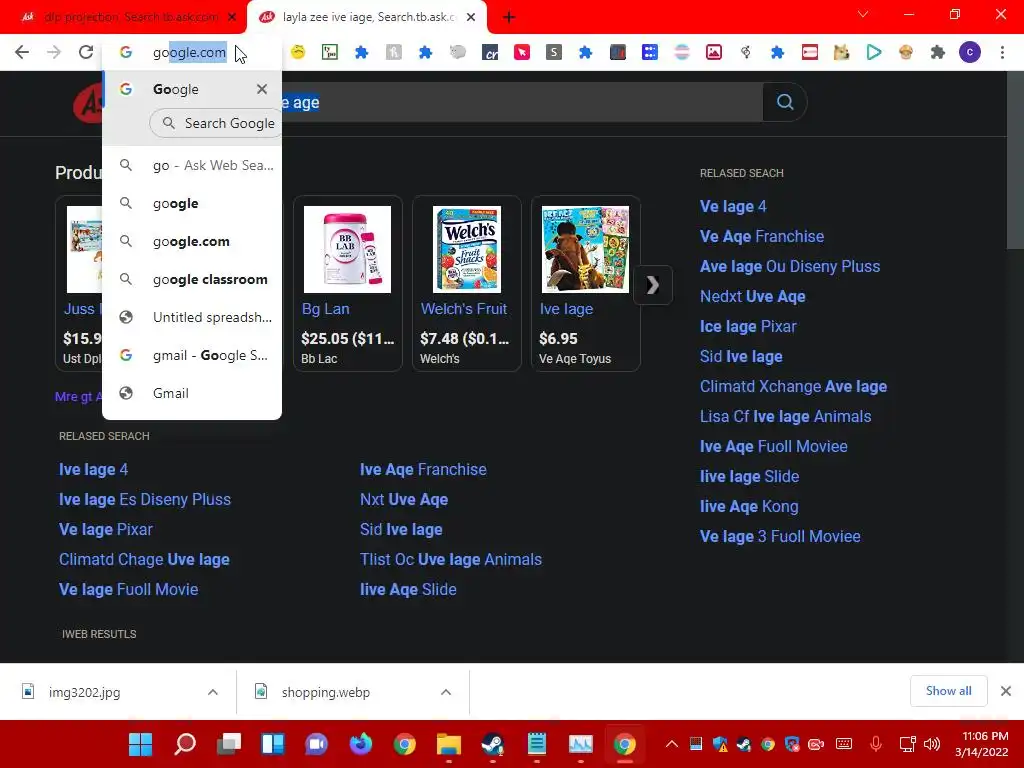This screenshot has width=1024, height=768.
Task: Open File Explorer from the taskbar
Action: tap(449, 744)
